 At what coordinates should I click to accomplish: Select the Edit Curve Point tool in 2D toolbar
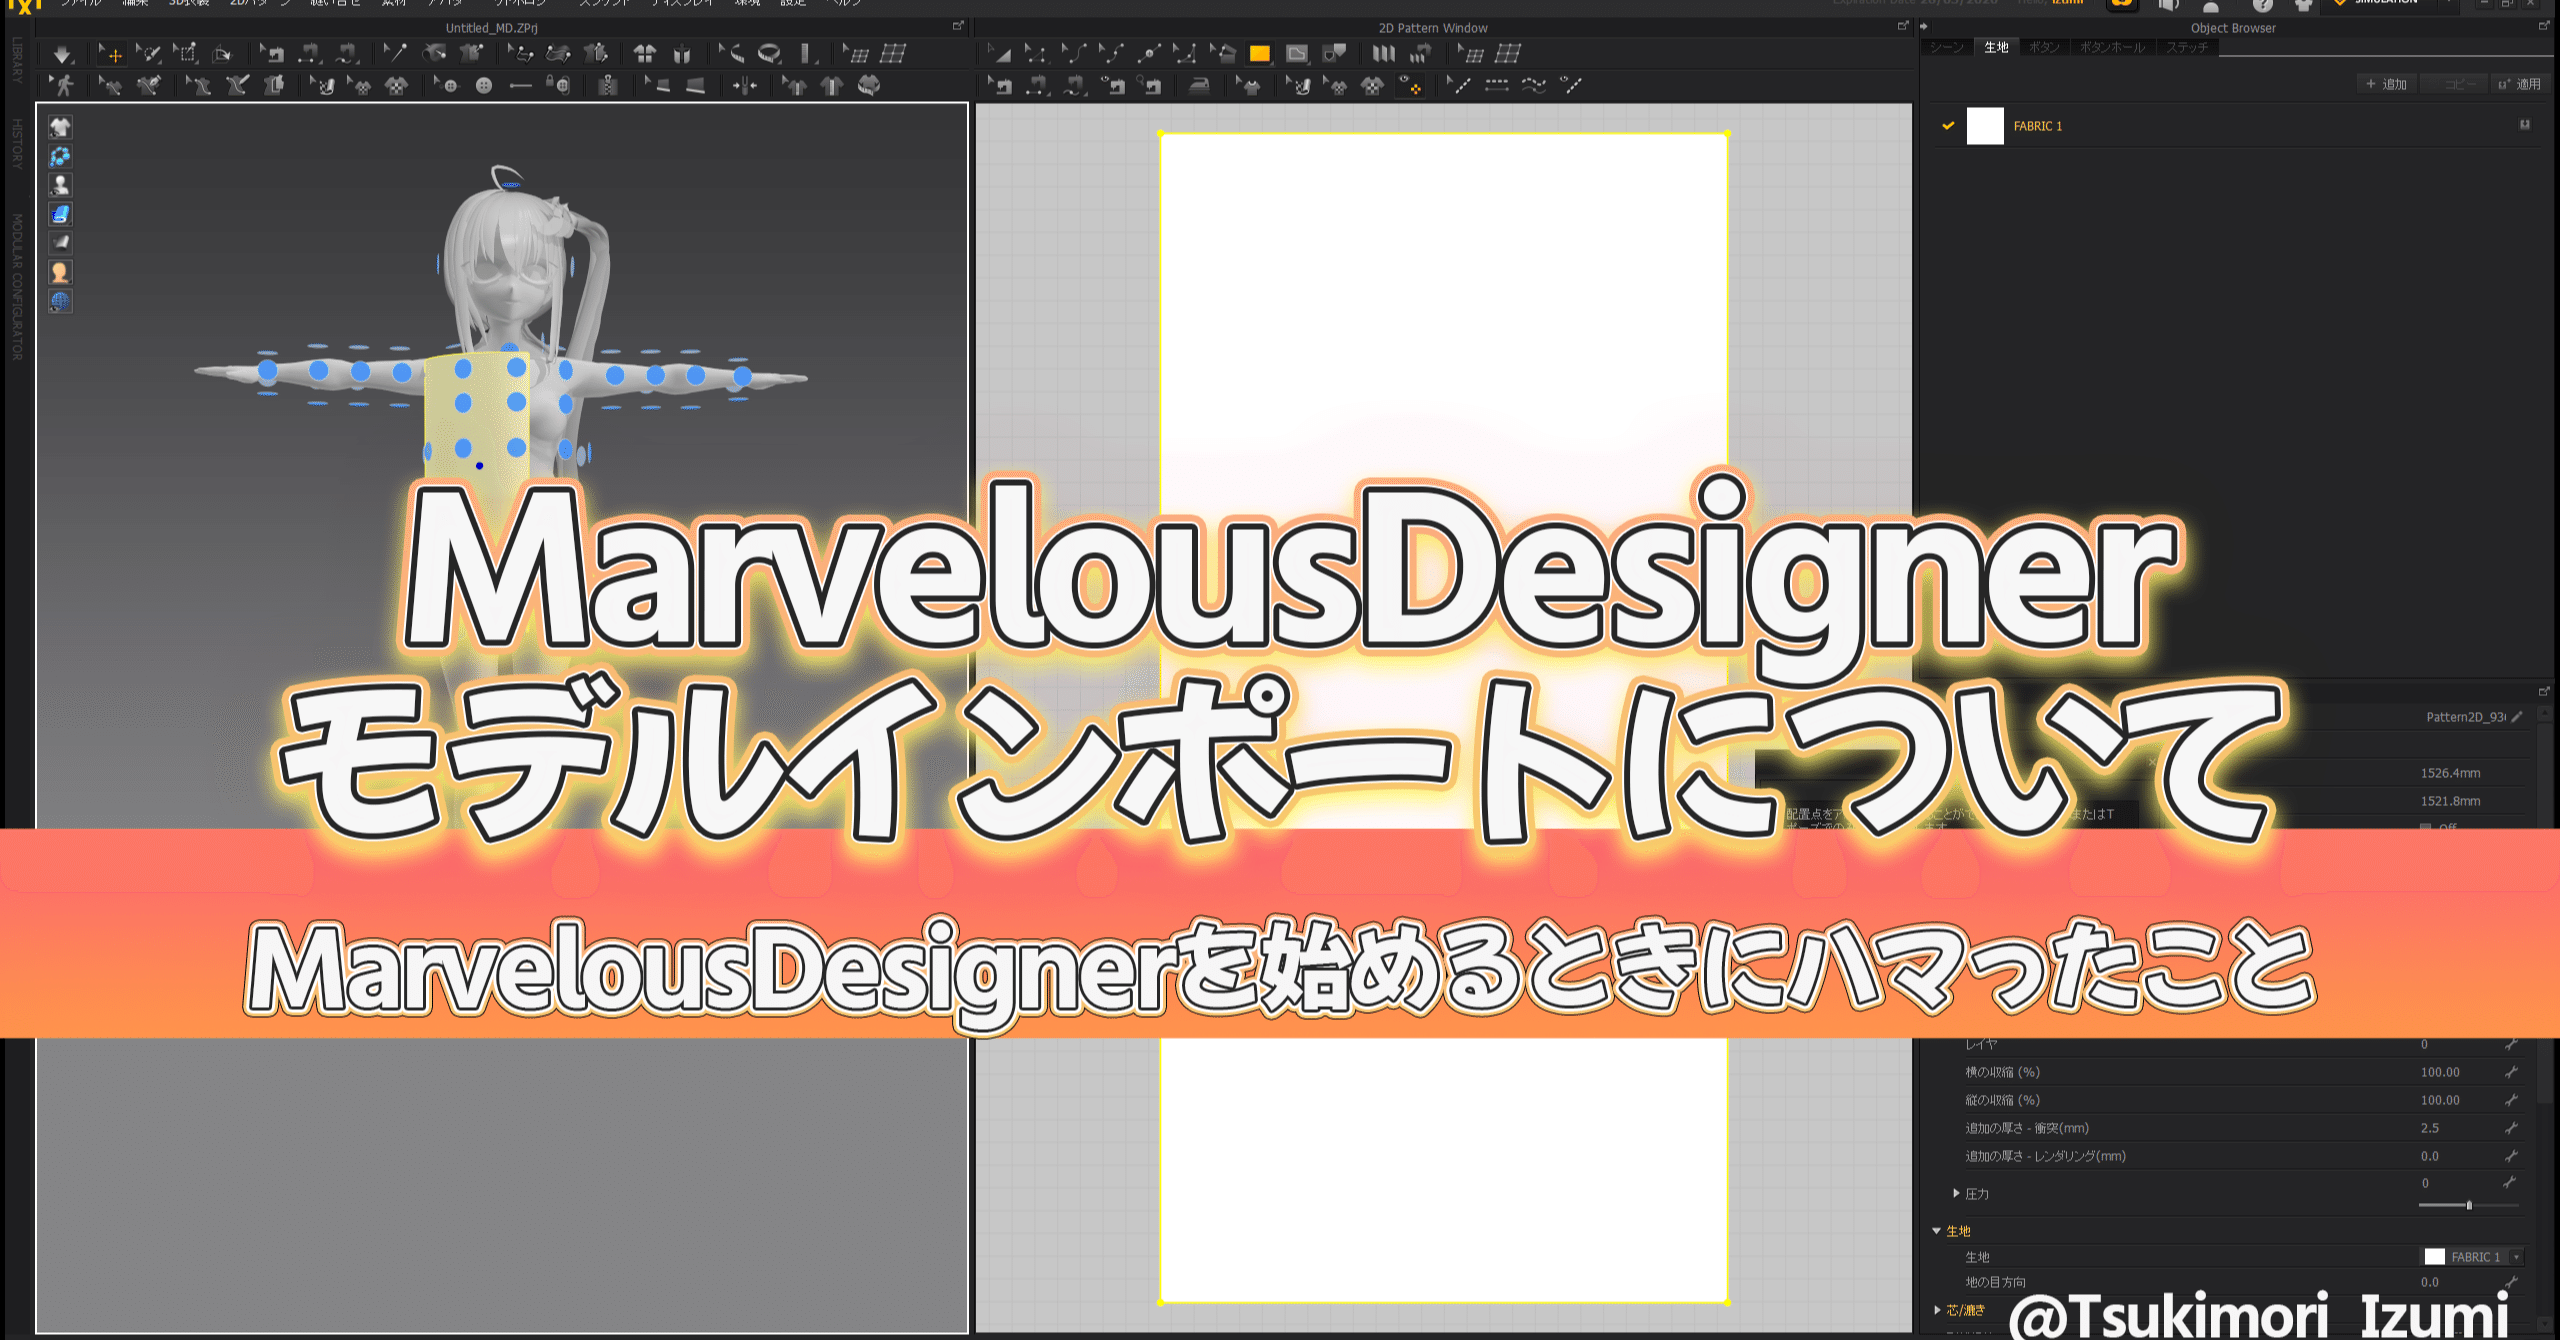point(1110,54)
